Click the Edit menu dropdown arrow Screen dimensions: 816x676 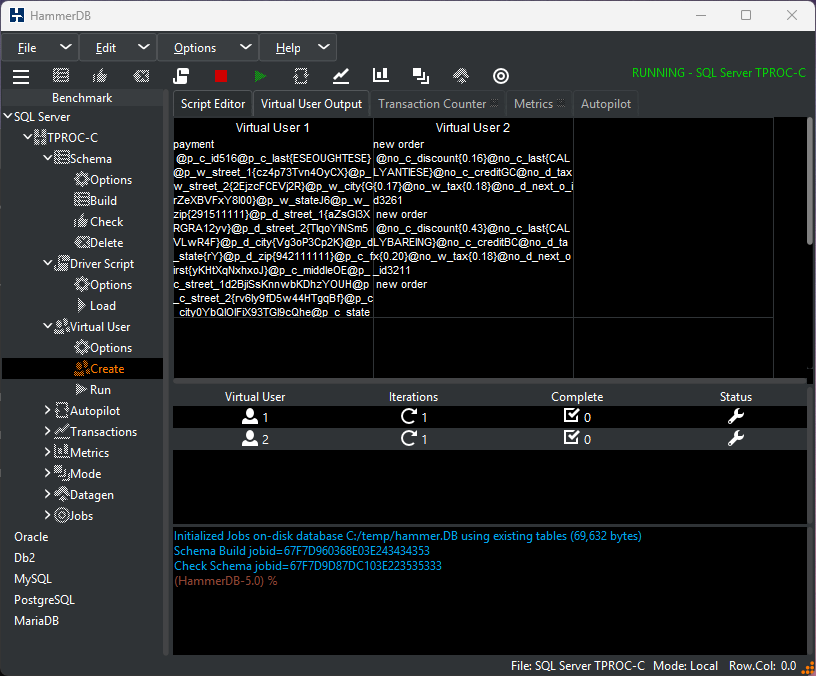pos(144,47)
